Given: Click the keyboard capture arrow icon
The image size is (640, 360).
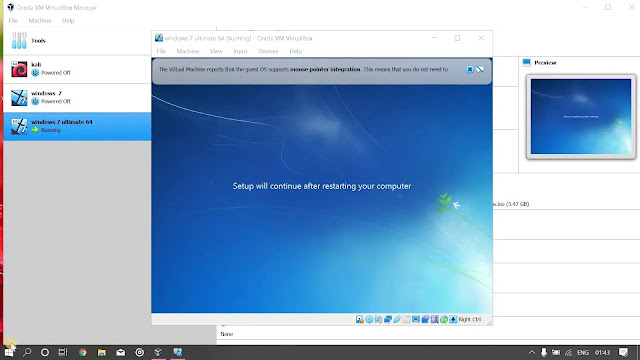Looking at the screenshot, I should click(x=453, y=319).
